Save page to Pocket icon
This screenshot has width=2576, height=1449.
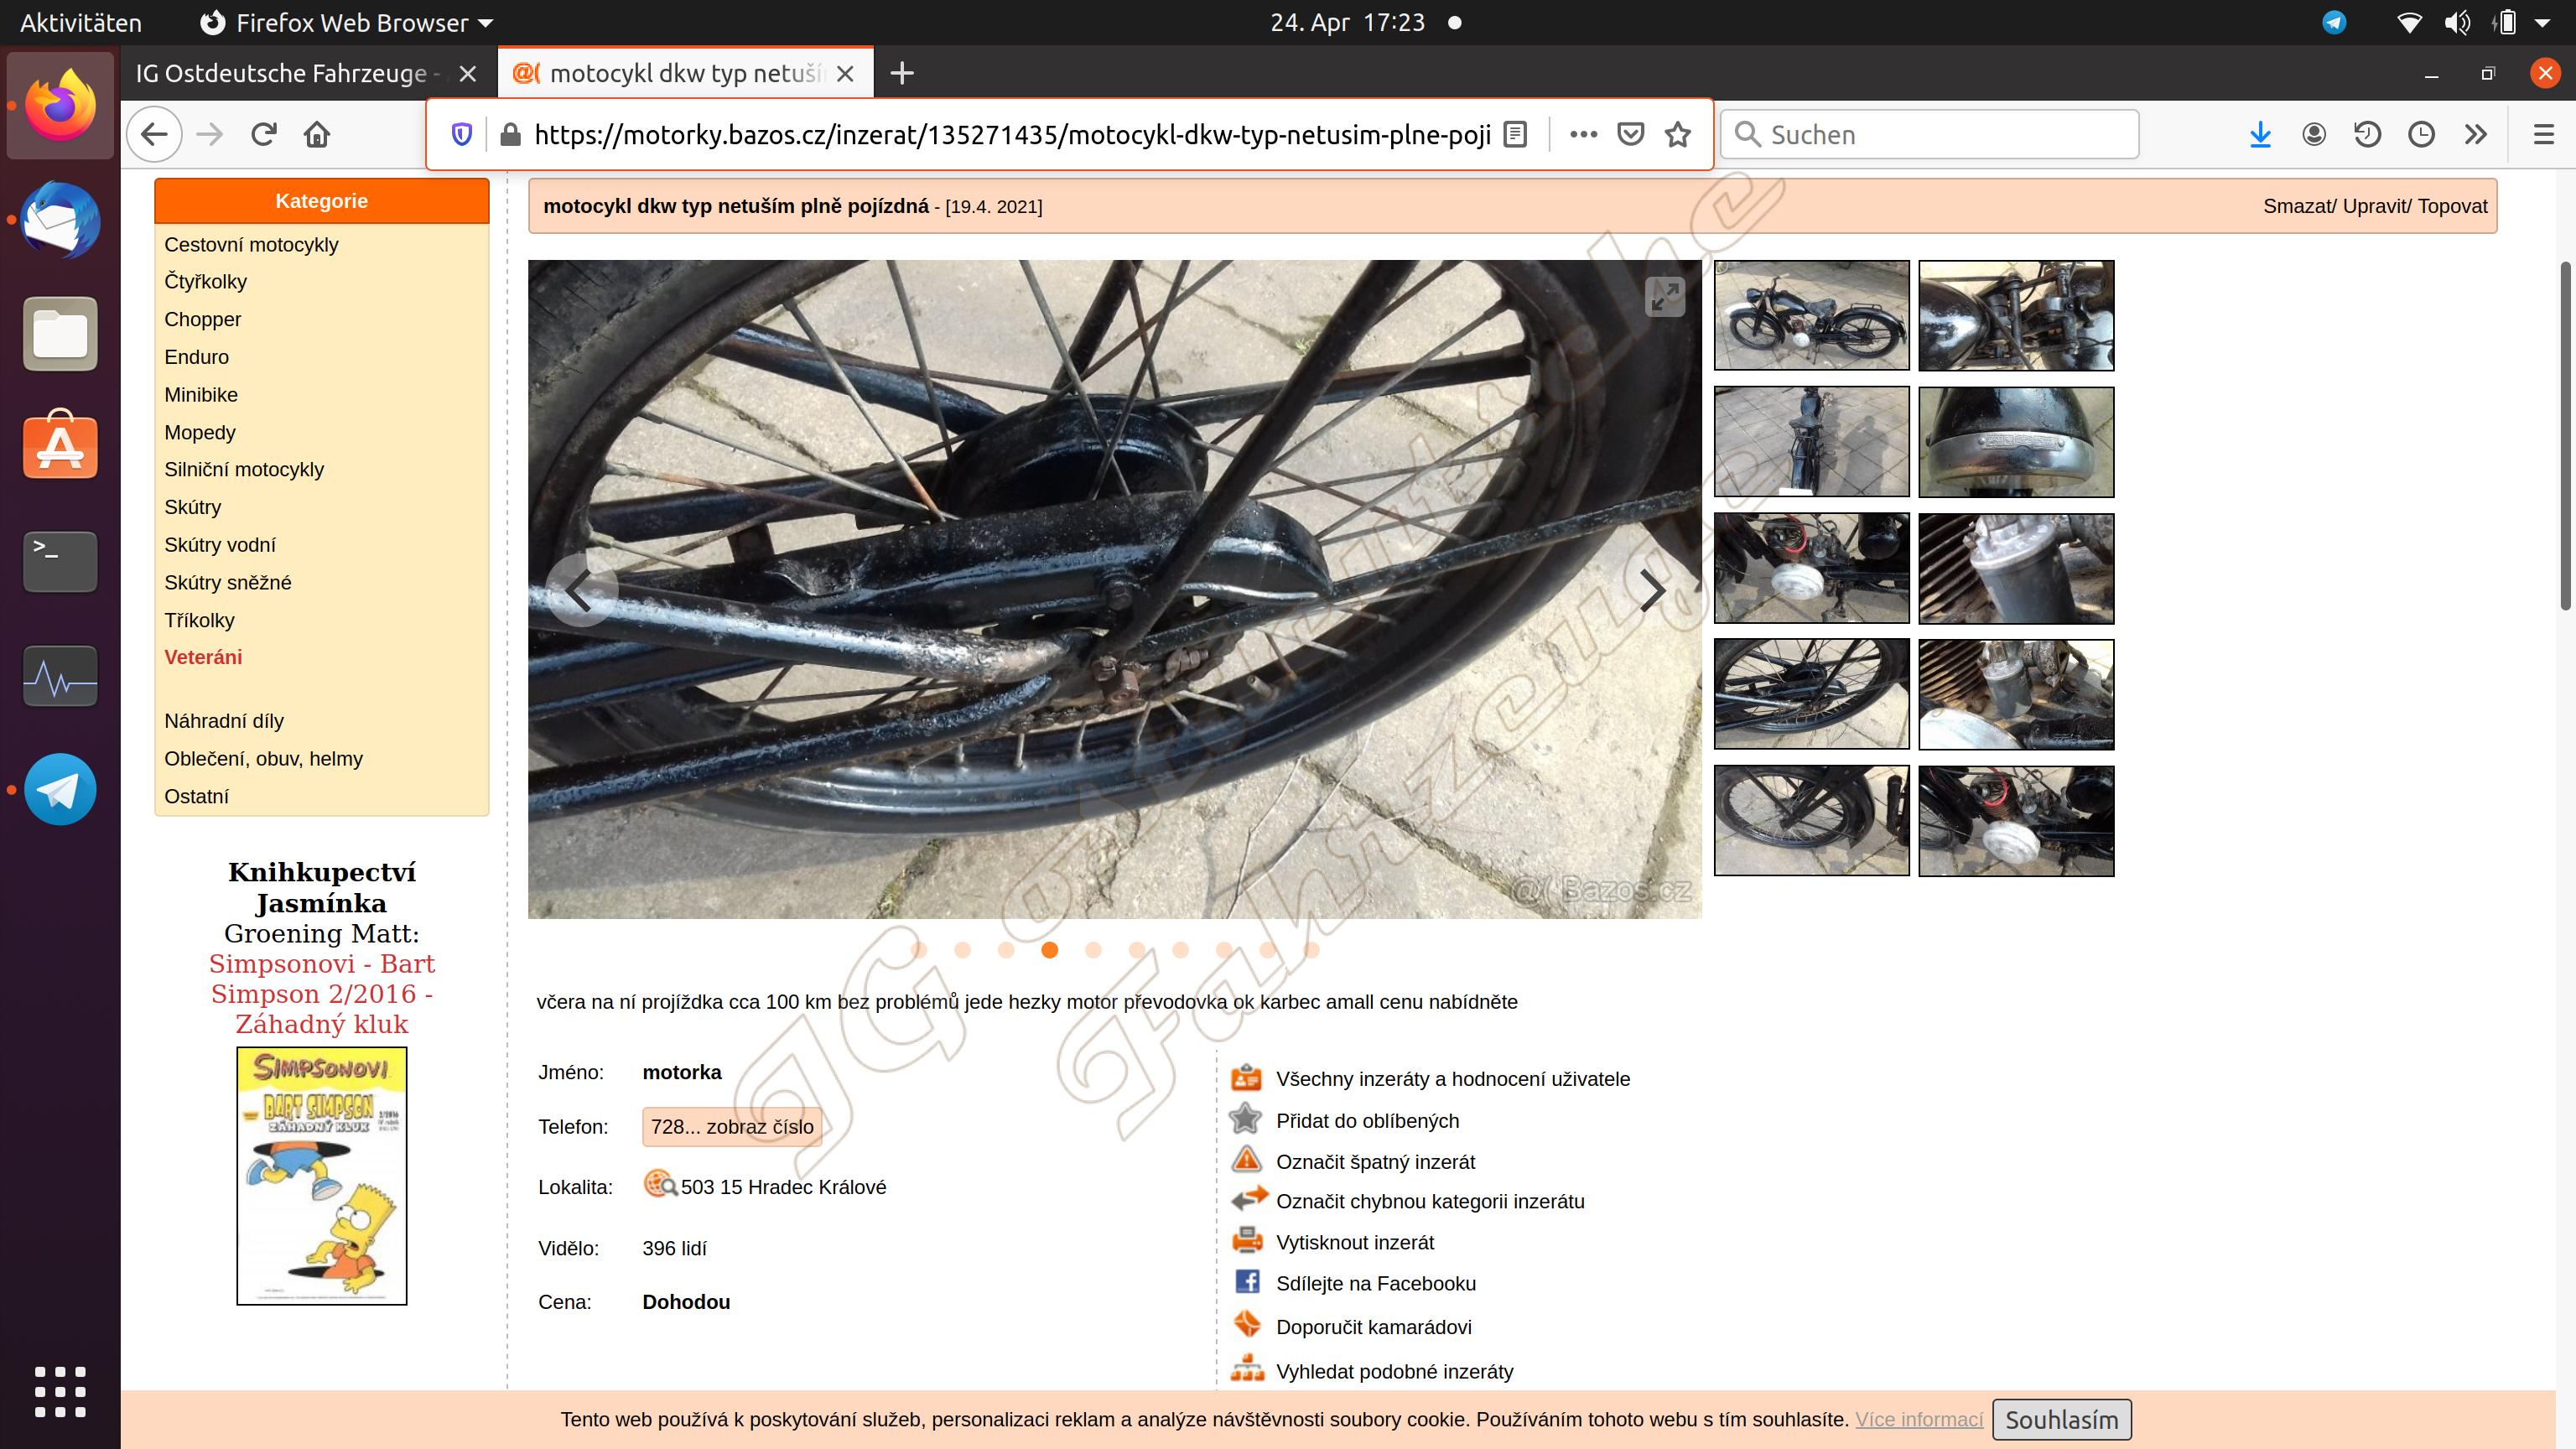point(1630,134)
